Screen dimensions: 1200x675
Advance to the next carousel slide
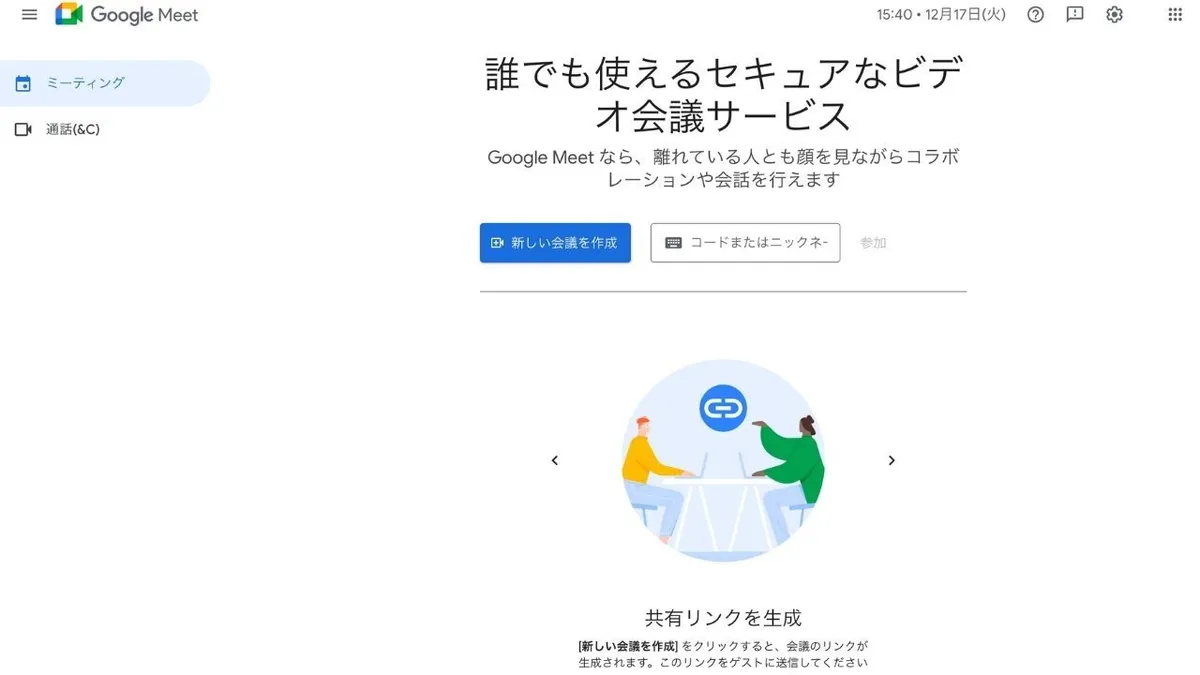[x=891, y=460]
